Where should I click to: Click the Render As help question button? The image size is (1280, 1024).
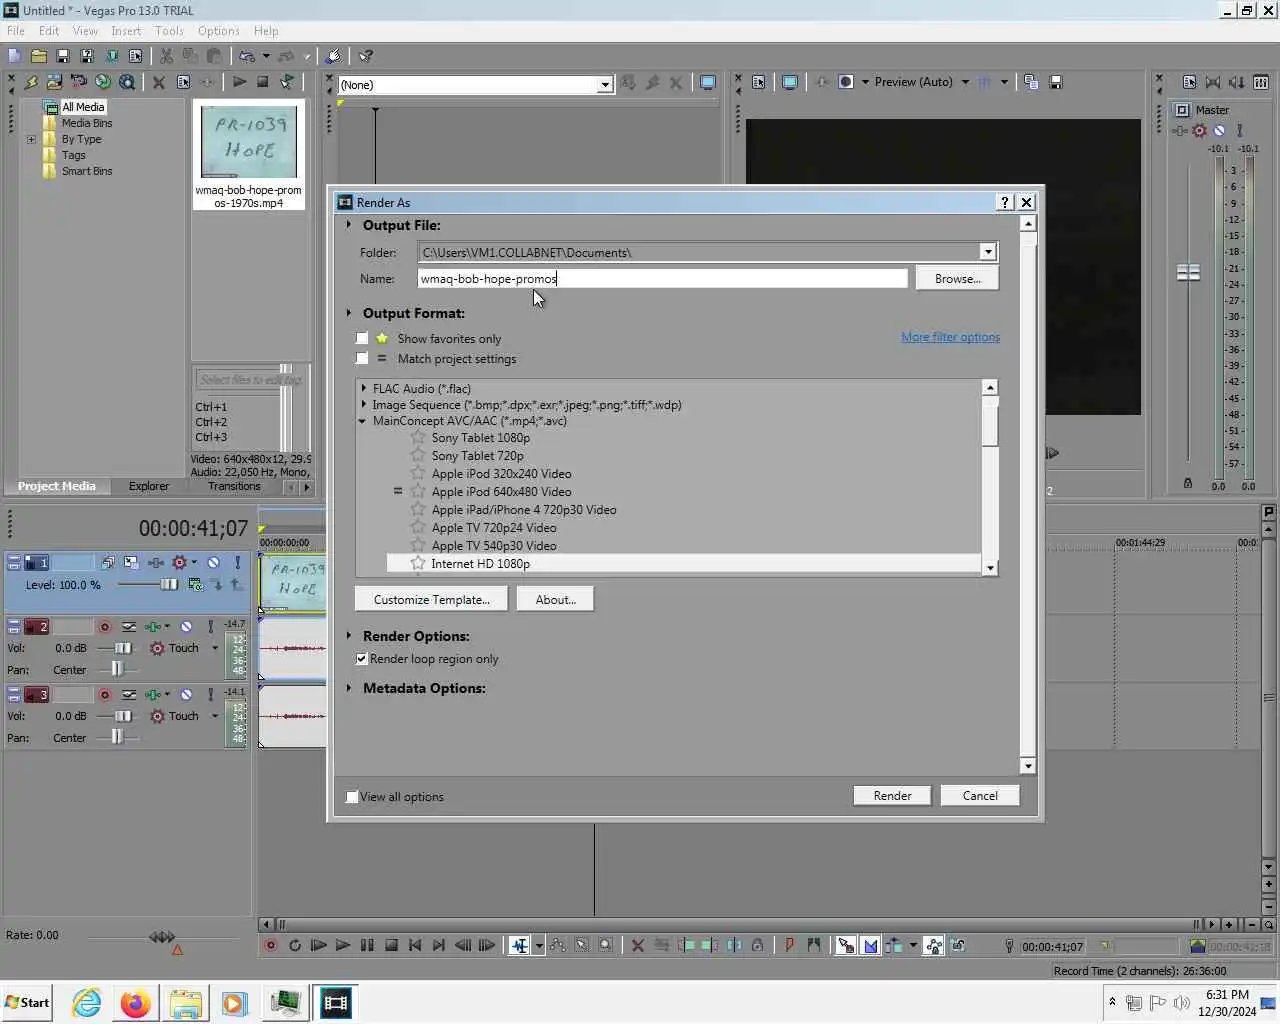pos(1005,202)
